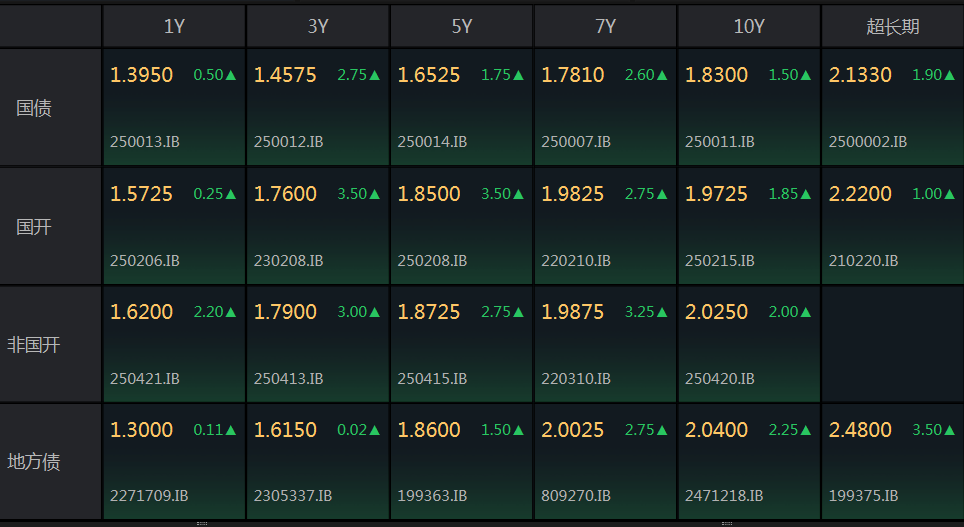Select the 5Y maturity column header
This screenshot has height=527, width=964.
[x=462, y=27]
